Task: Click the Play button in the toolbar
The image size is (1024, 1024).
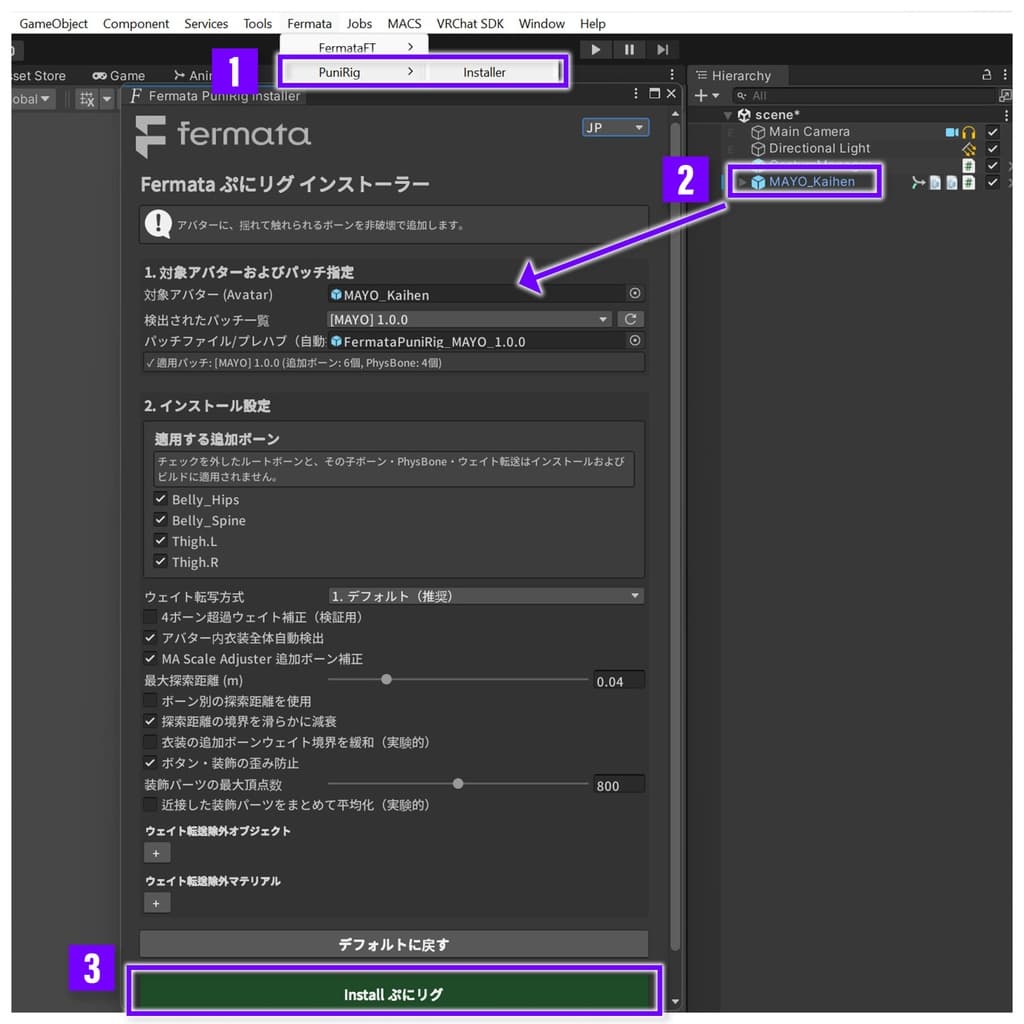Action: (x=595, y=50)
